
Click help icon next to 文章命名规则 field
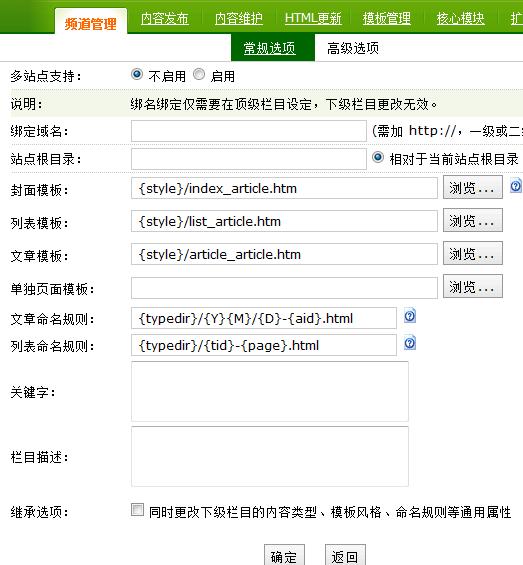click(410, 316)
